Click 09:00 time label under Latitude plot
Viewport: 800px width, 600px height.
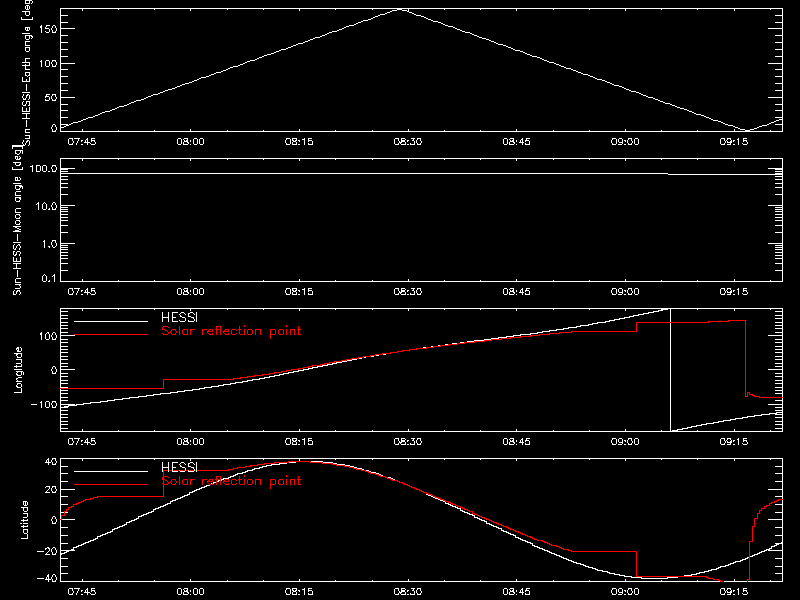[x=625, y=591]
